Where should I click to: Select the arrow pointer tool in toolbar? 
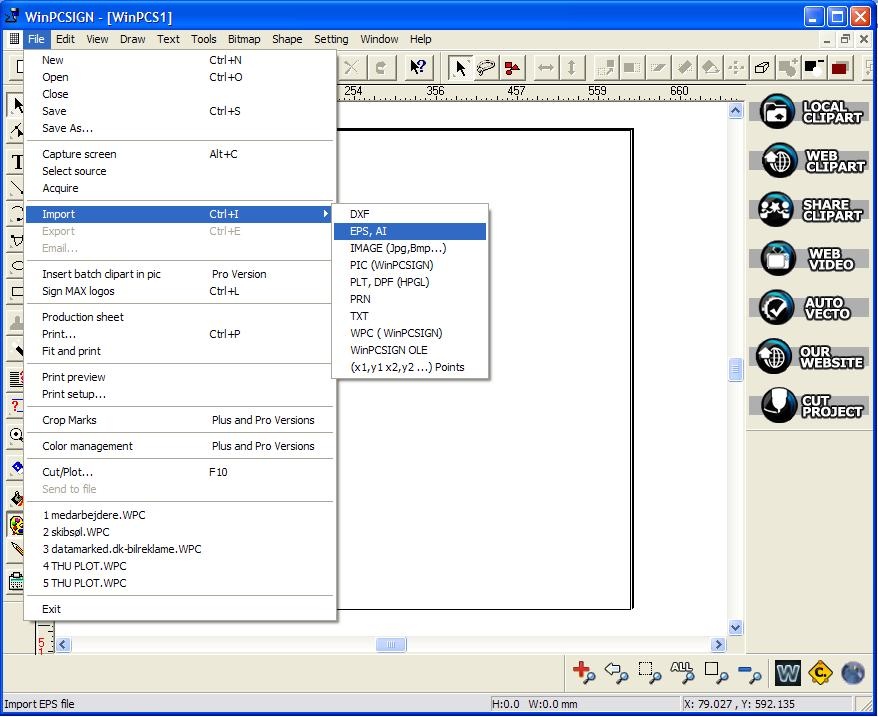click(x=461, y=68)
